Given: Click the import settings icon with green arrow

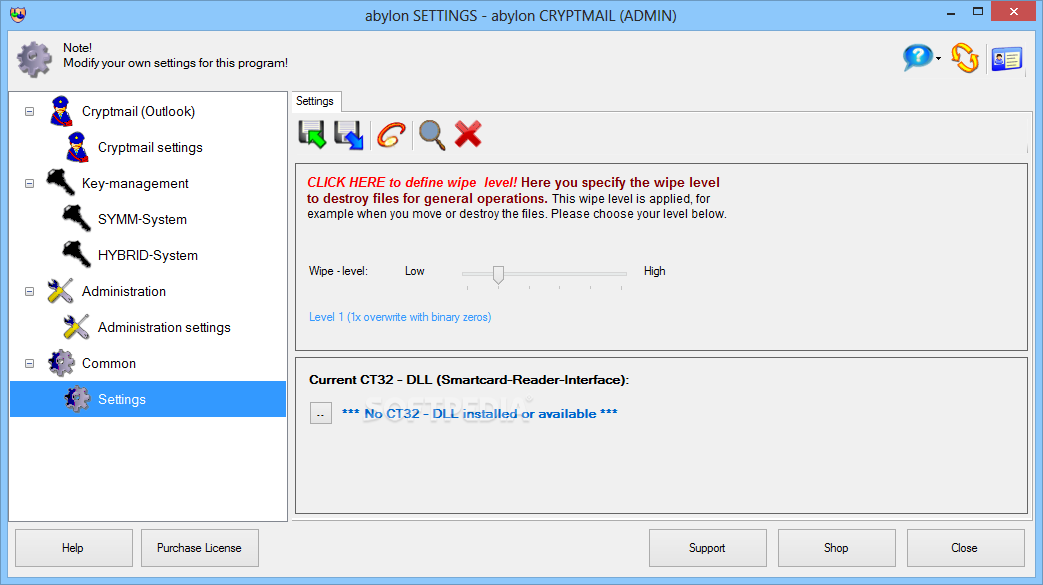Looking at the screenshot, I should click(312, 134).
